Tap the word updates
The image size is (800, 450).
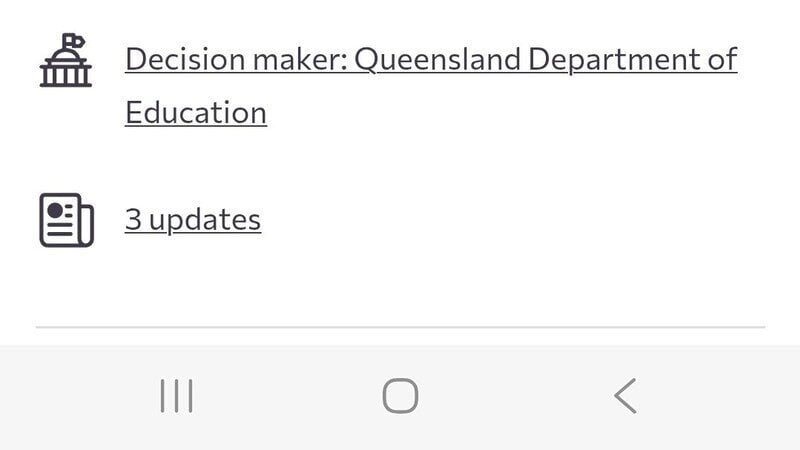(203, 220)
